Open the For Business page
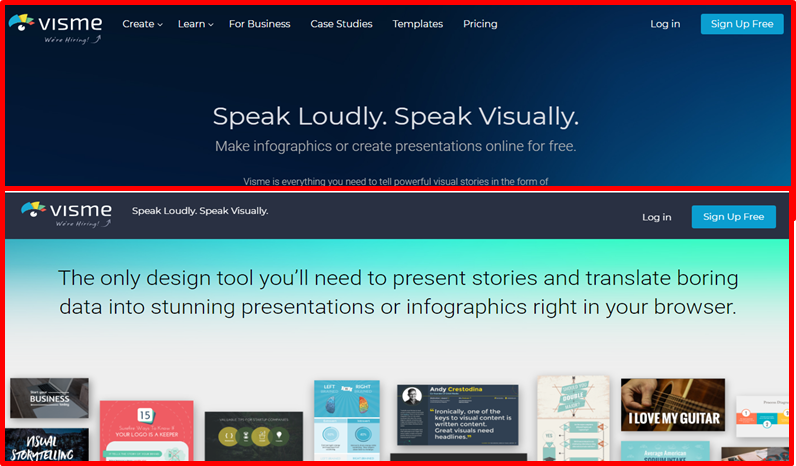The height and width of the screenshot is (466, 796). (x=259, y=24)
